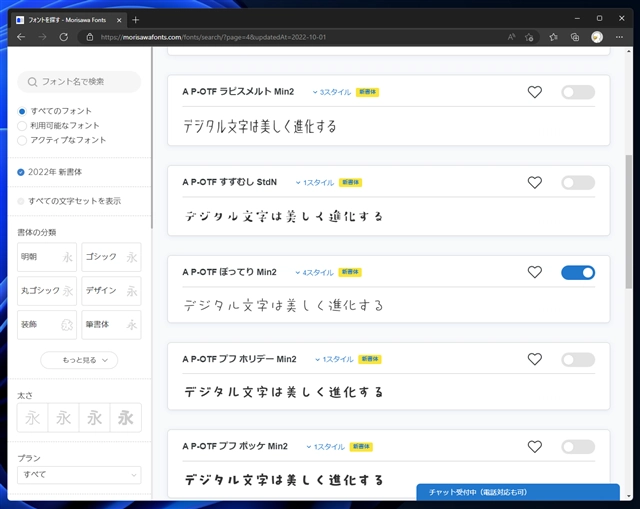Reload the page with refresh icon
640x509 pixels.
64,37
